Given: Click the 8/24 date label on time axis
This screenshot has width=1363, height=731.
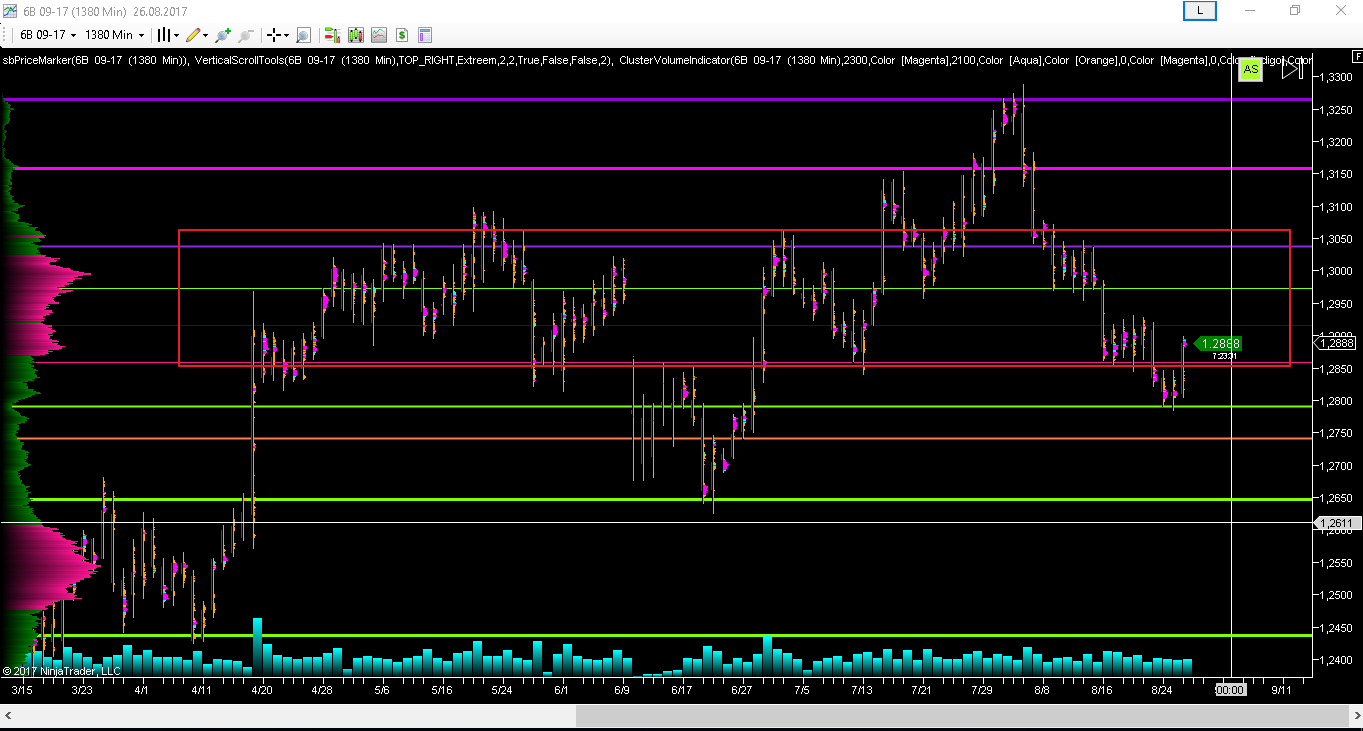Looking at the screenshot, I should 1162,690.
